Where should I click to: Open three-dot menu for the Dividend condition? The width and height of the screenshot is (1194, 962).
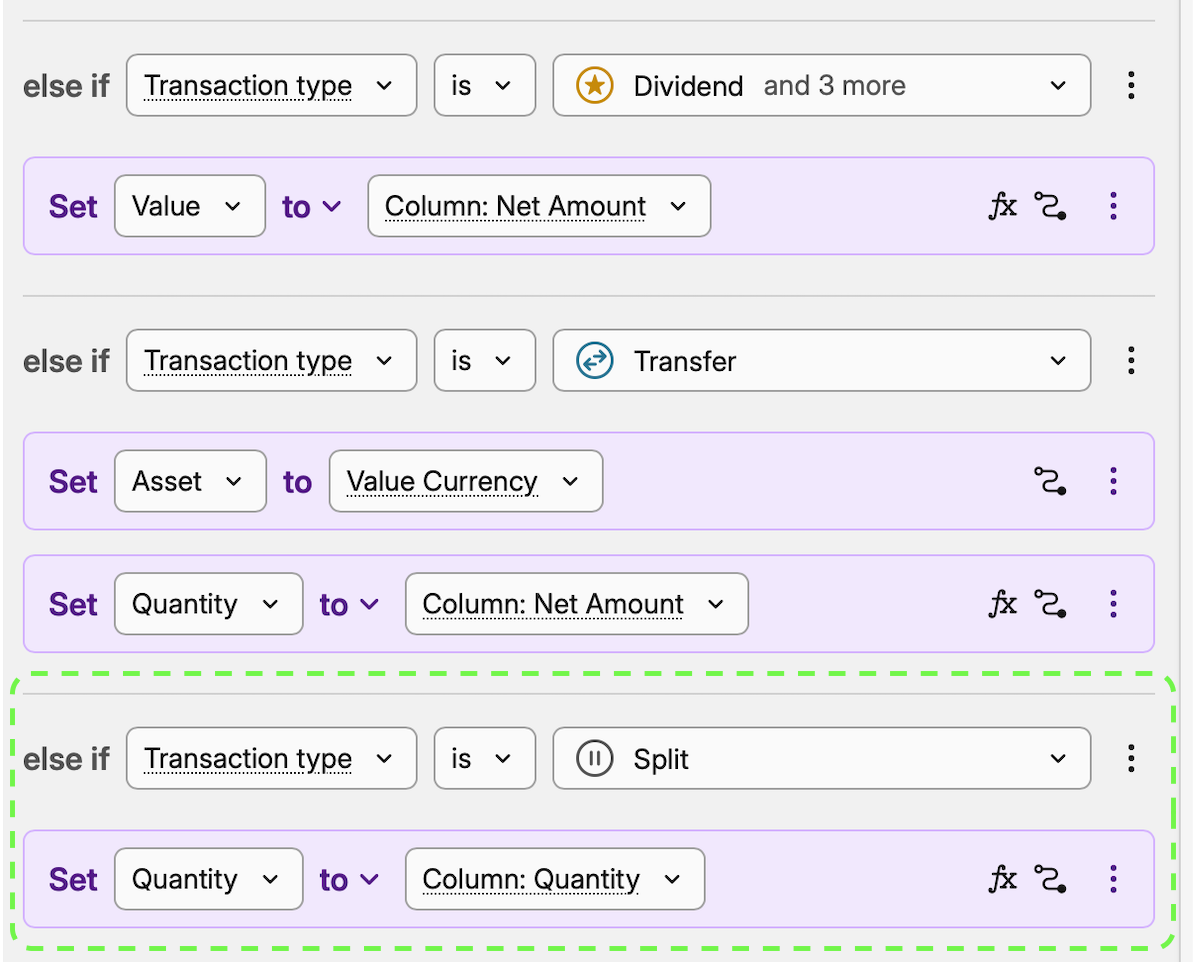[x=1131, y=85]
